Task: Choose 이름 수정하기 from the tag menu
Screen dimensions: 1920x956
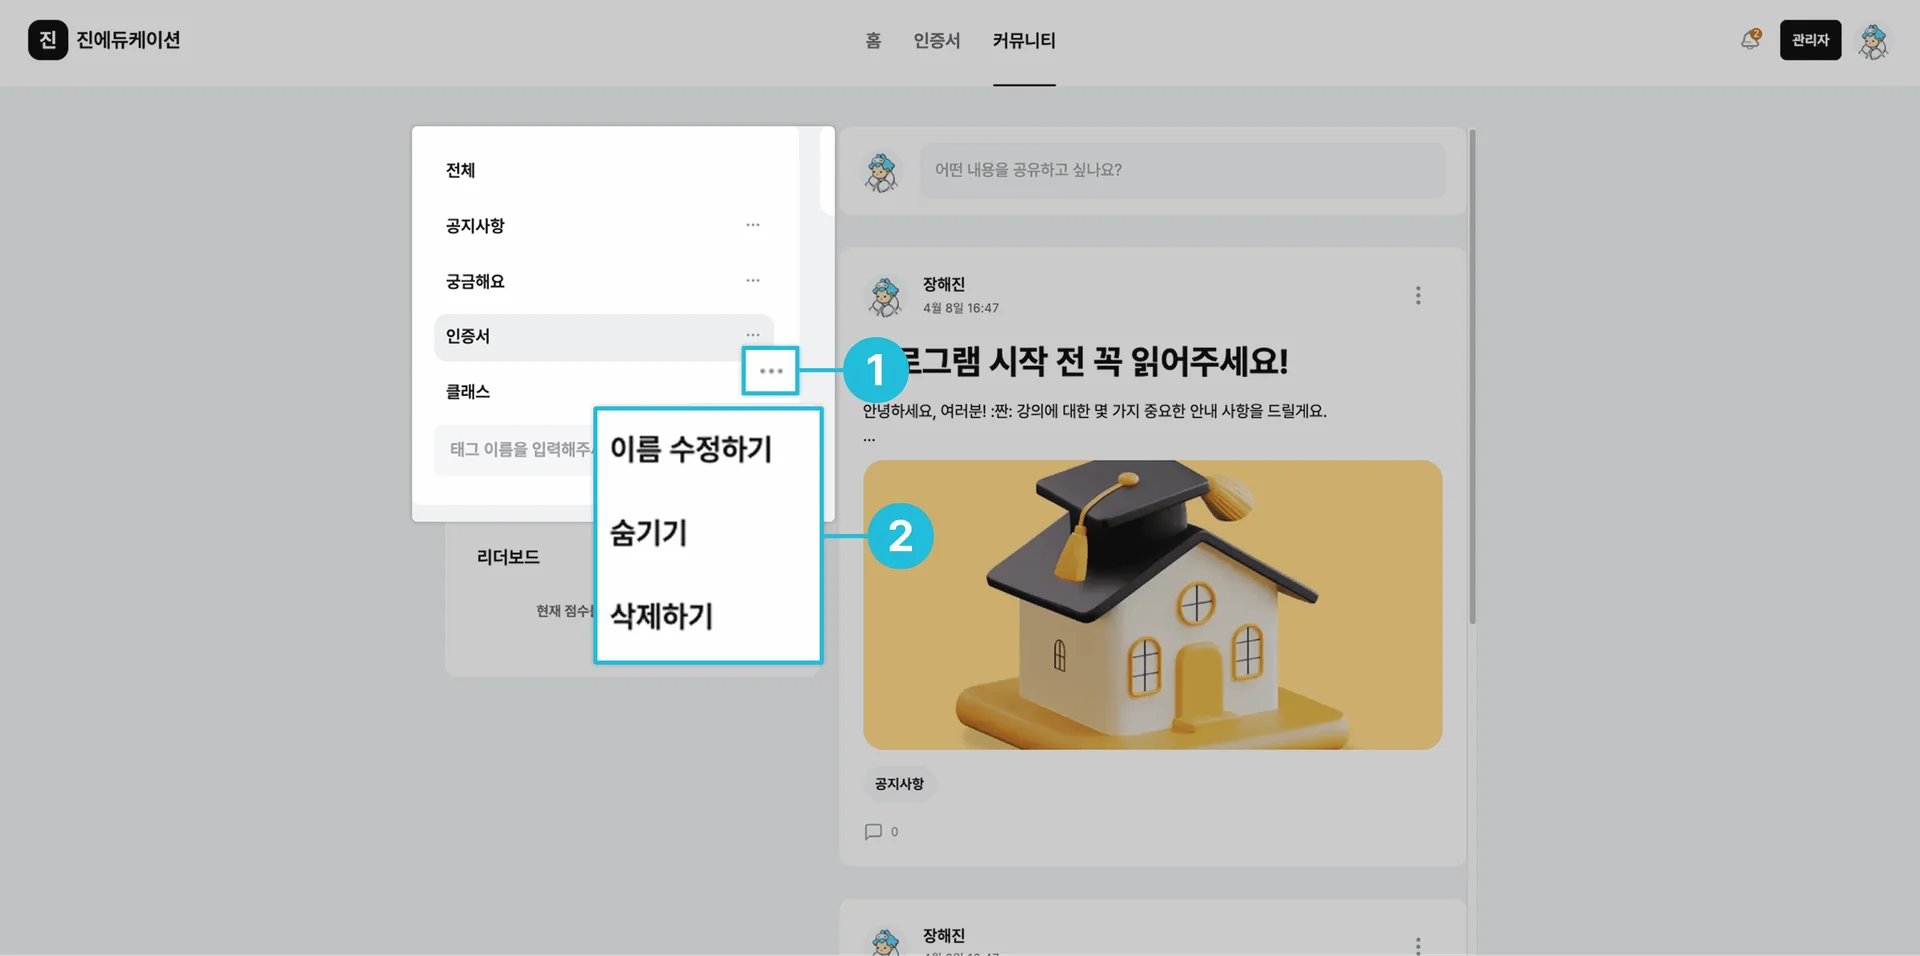Action: click(x=691, y=449)
